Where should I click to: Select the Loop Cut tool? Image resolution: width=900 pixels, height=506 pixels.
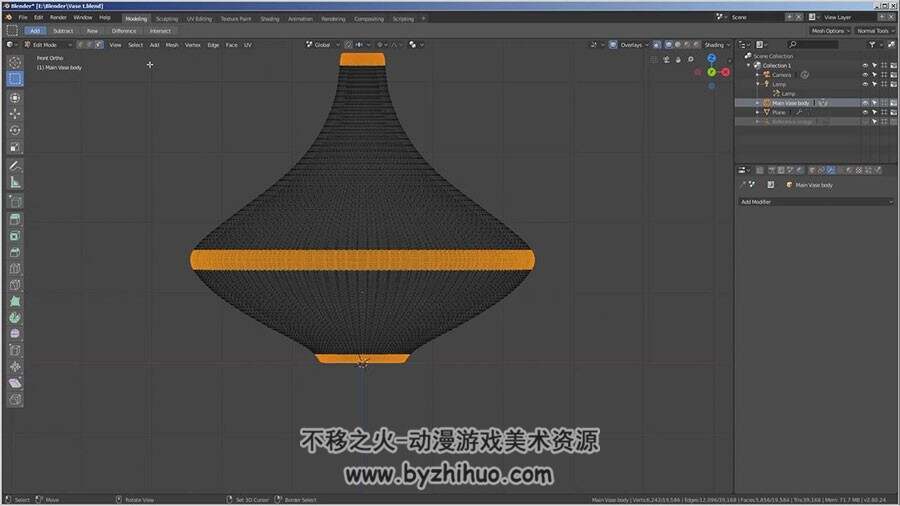pos(15,268)
